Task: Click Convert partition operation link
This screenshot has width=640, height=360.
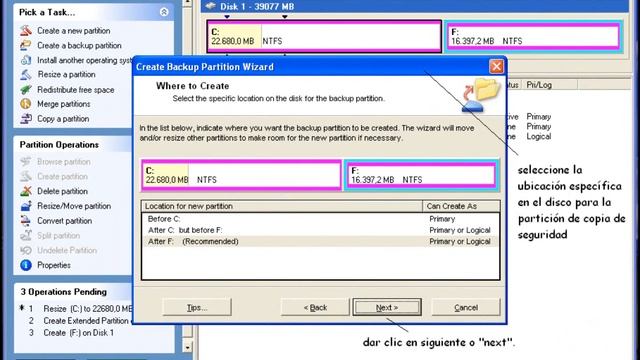Action: click(64, 221)
